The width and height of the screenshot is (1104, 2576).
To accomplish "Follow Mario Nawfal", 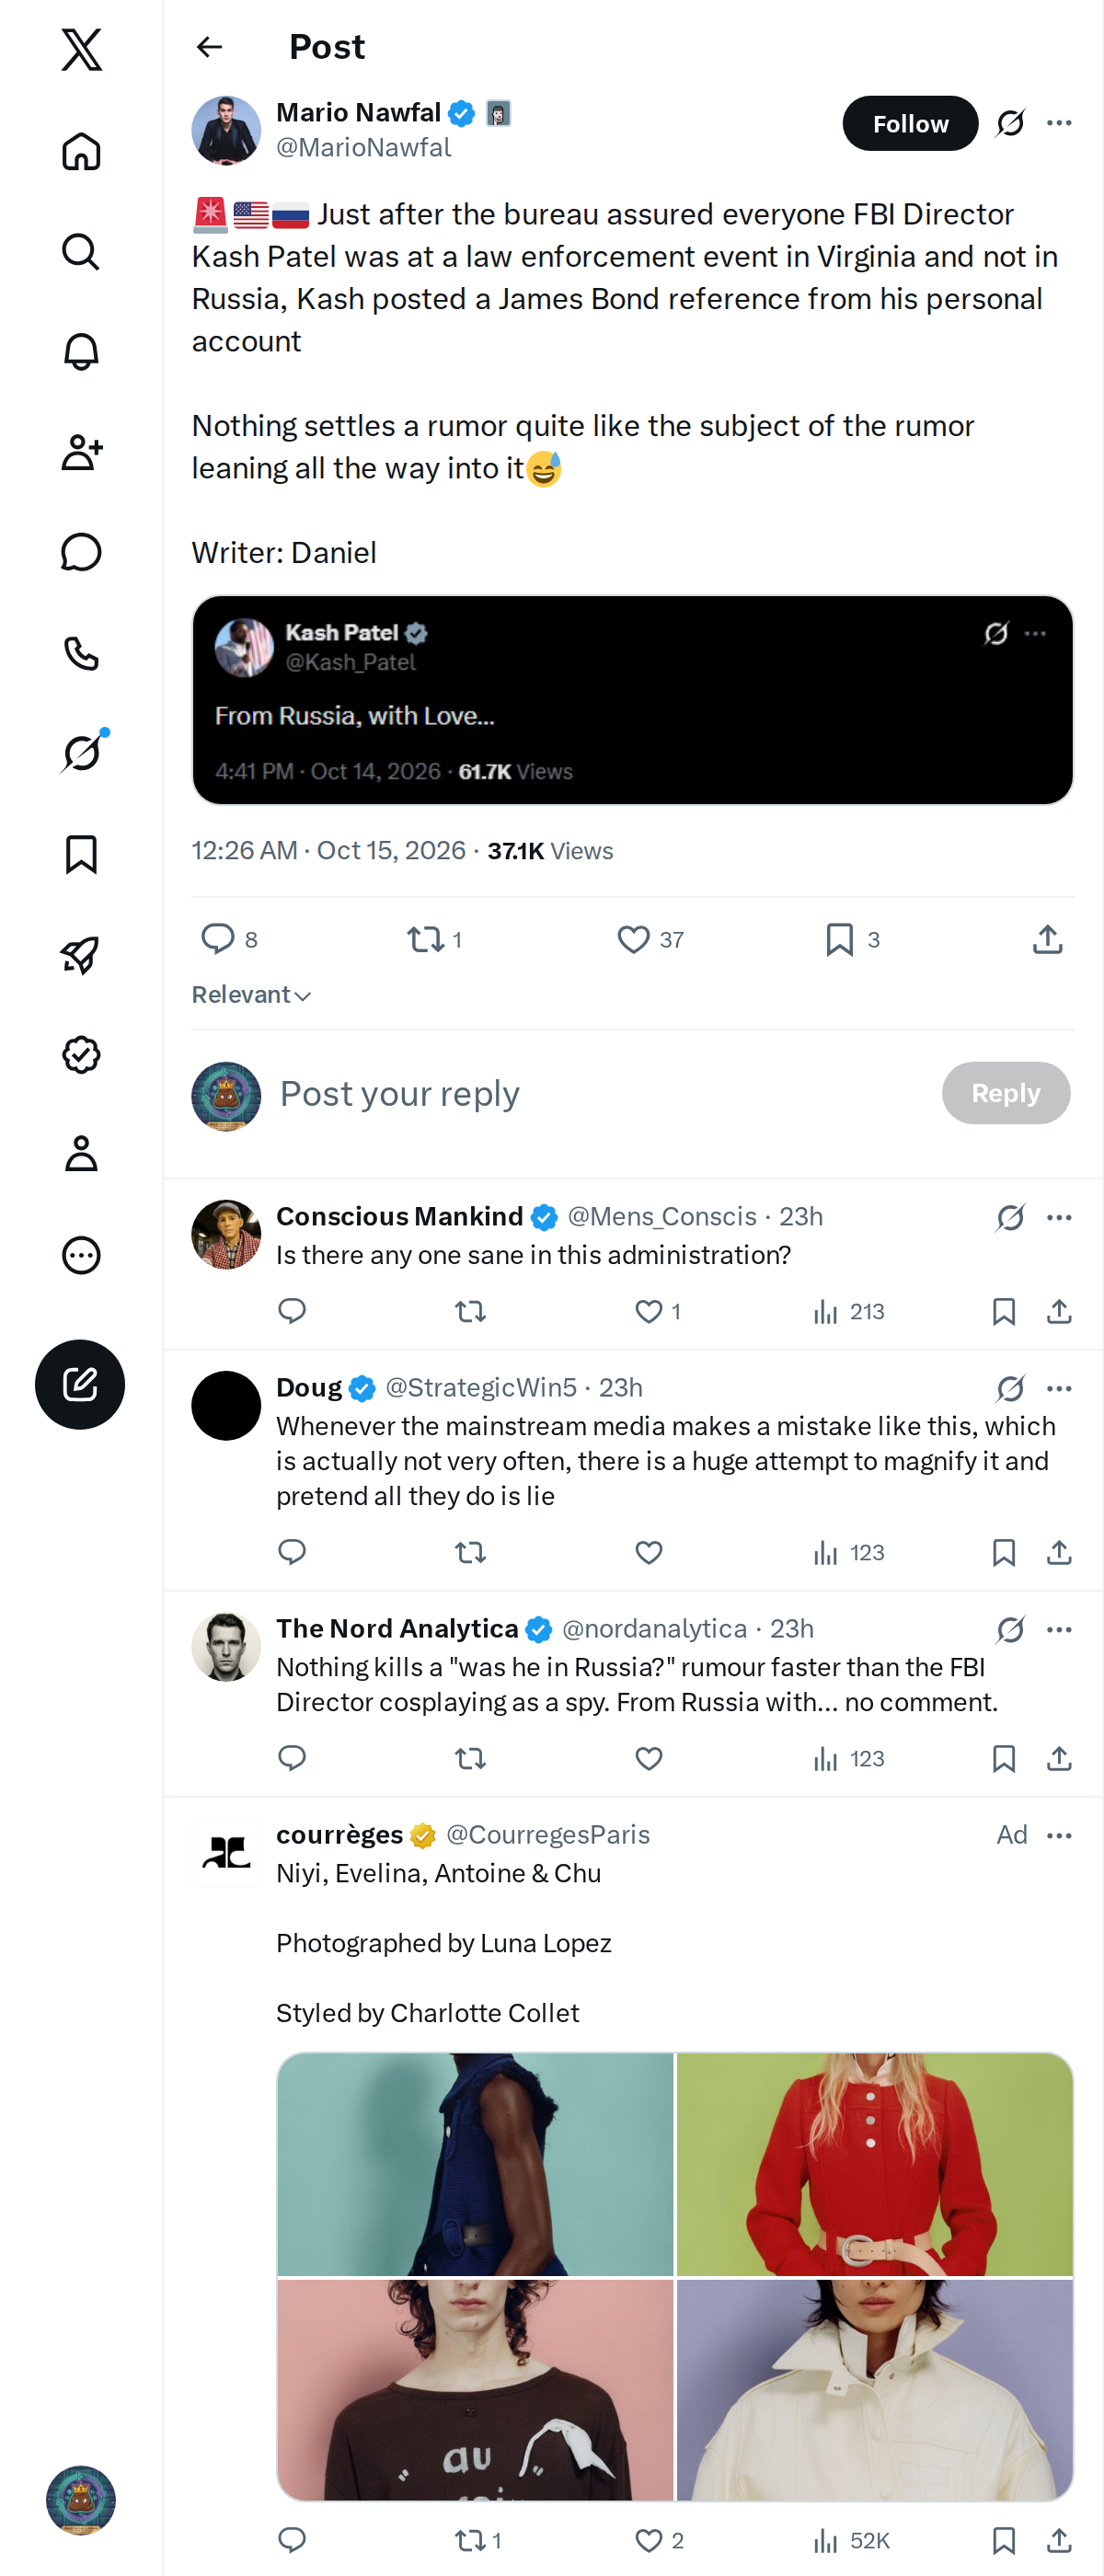I will coord(910,123).
